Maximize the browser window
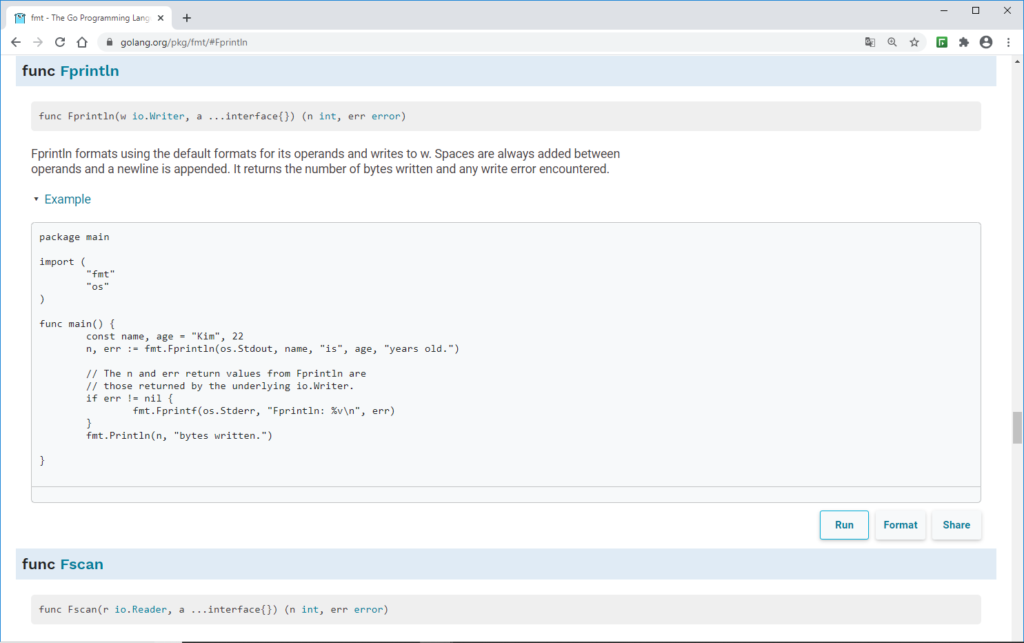This screenshot has height=643, width=1024. (976, 10)
